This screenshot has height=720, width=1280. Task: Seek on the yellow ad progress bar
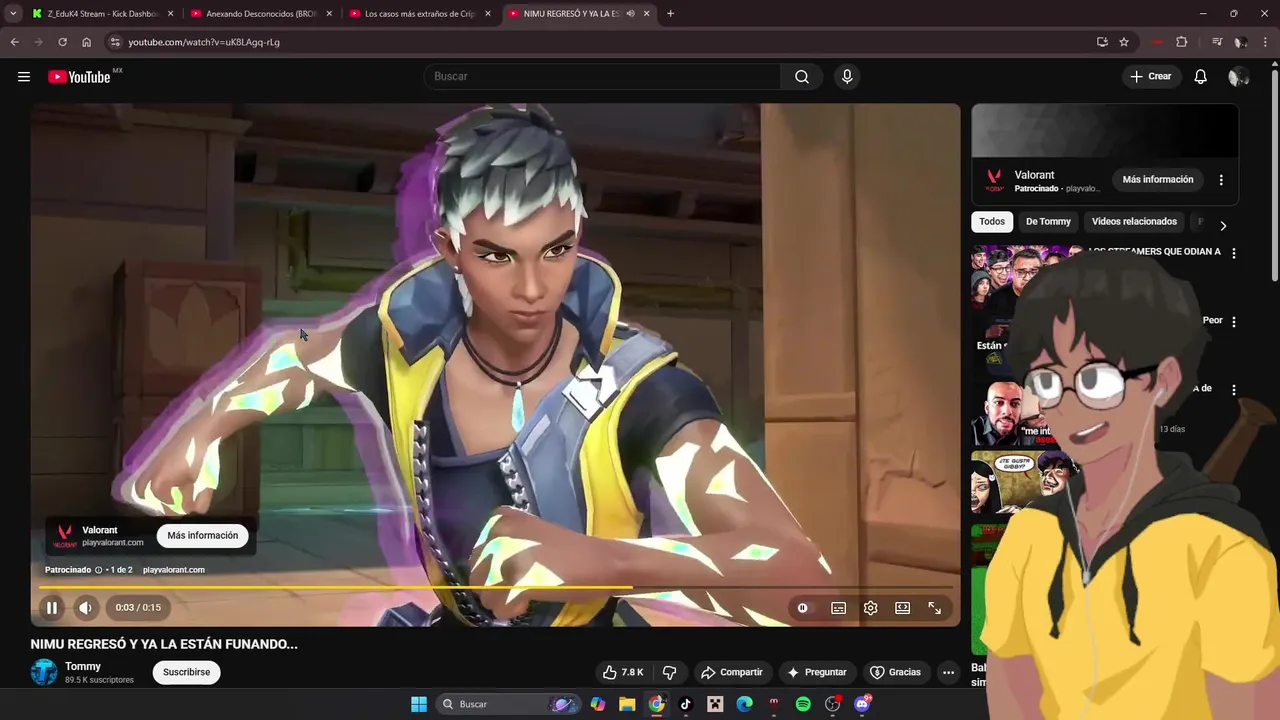click(x=495, y=587)
